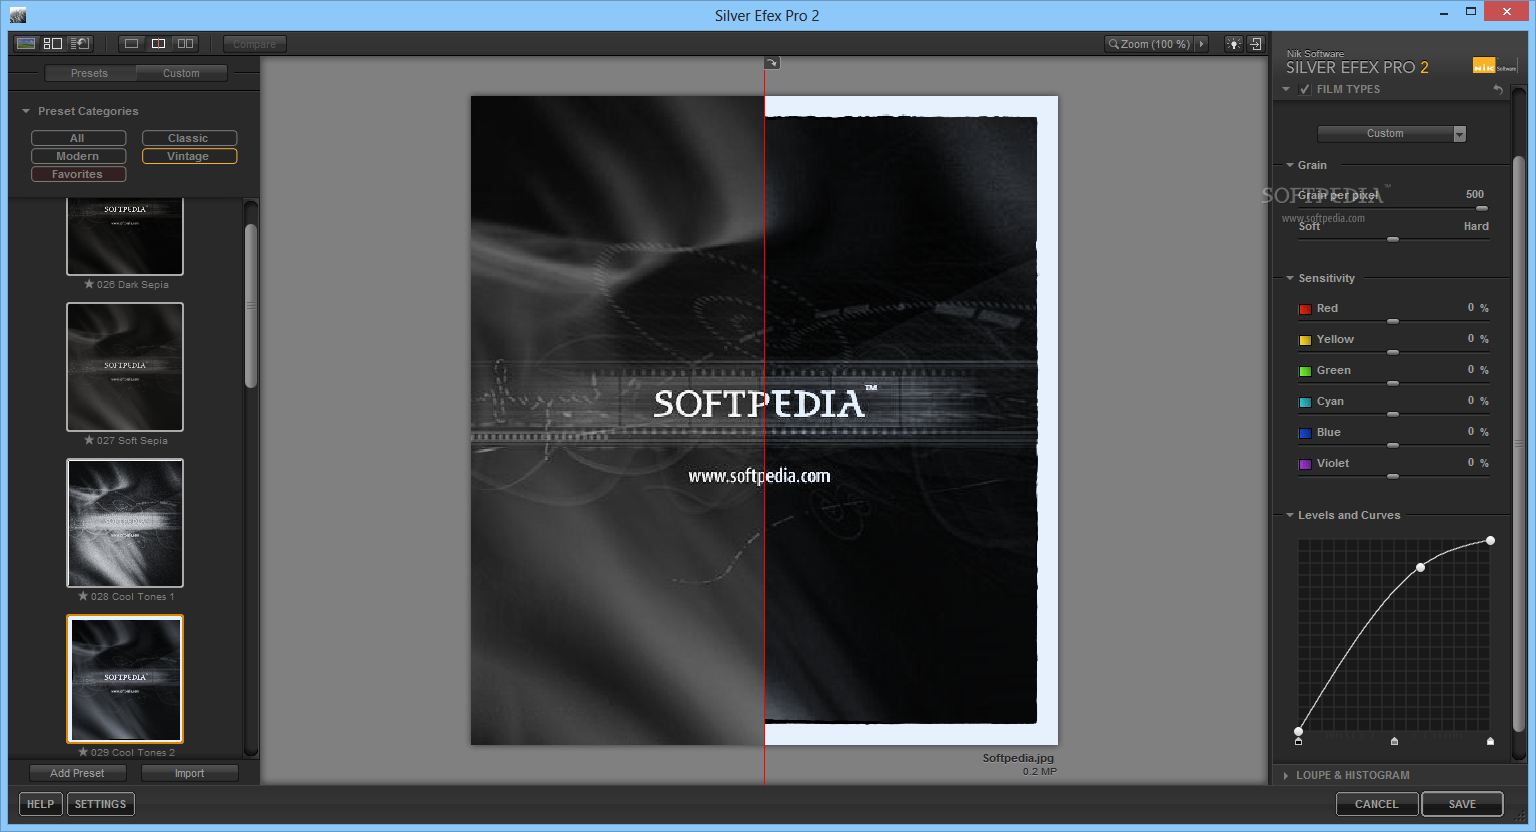Click the Yellow sensitivity slider
Viewport: 1536px width, 832px height.
click(1393, 352)
